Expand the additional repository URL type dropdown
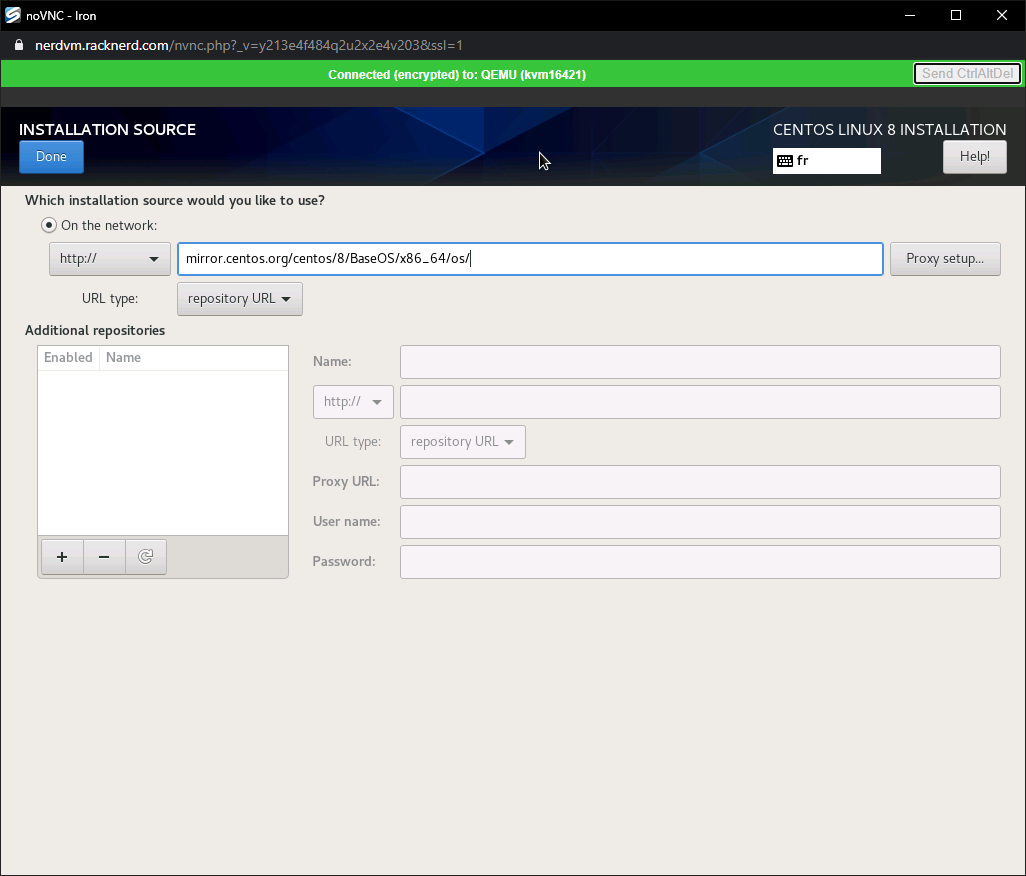 coord(462,442)
